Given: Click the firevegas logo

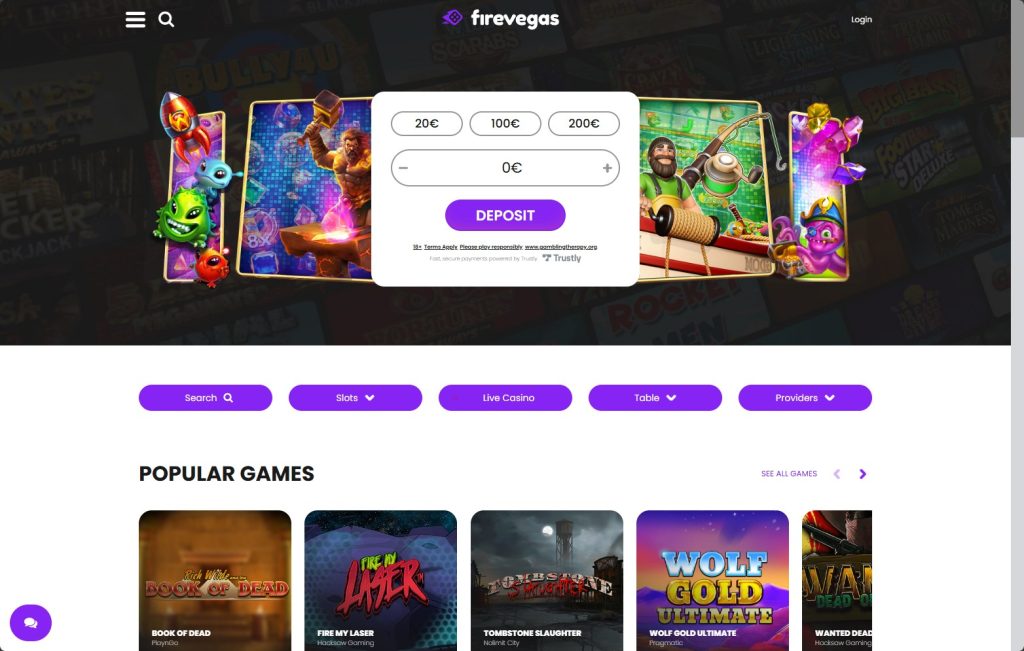Looking at the screenshot, I should [x=501, y=18].
